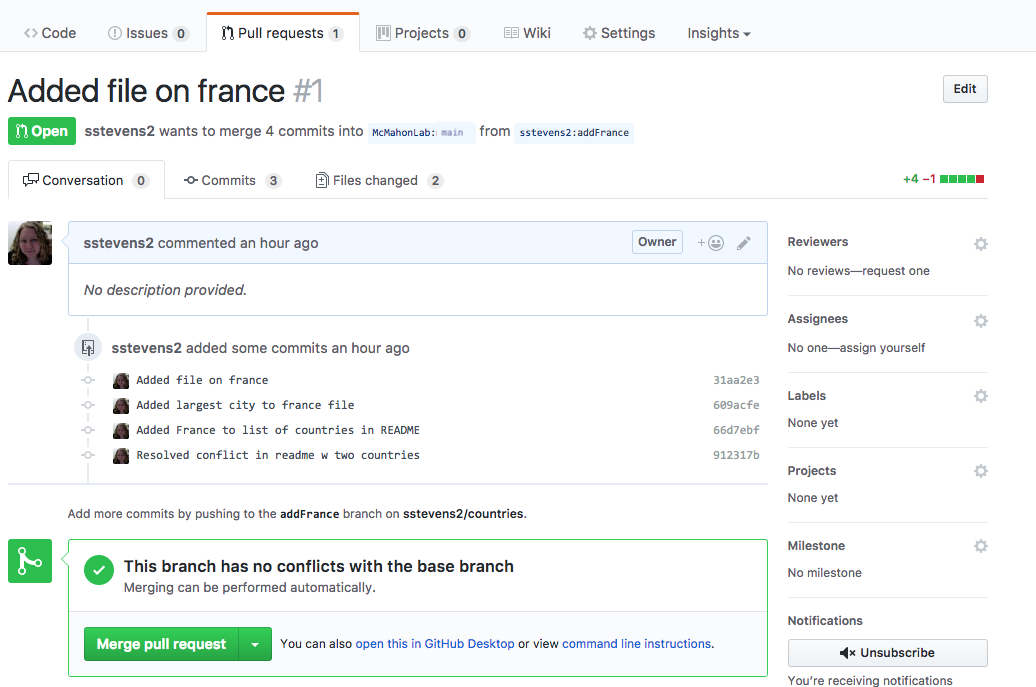
Task: Click the Assignees heading
Action: (817, 318)
